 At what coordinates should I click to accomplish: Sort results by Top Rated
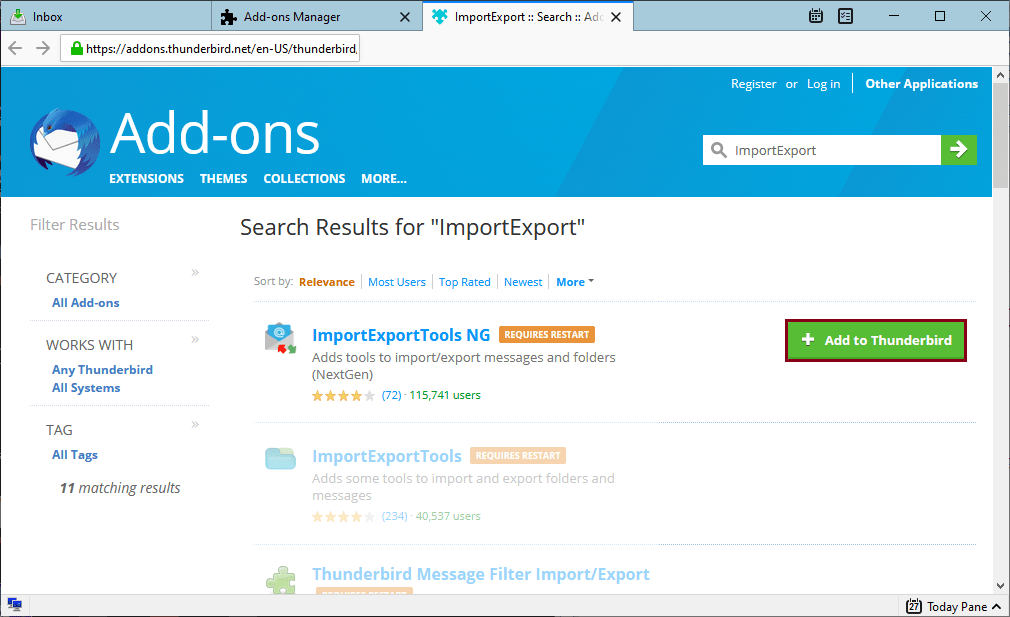[464, 282]
